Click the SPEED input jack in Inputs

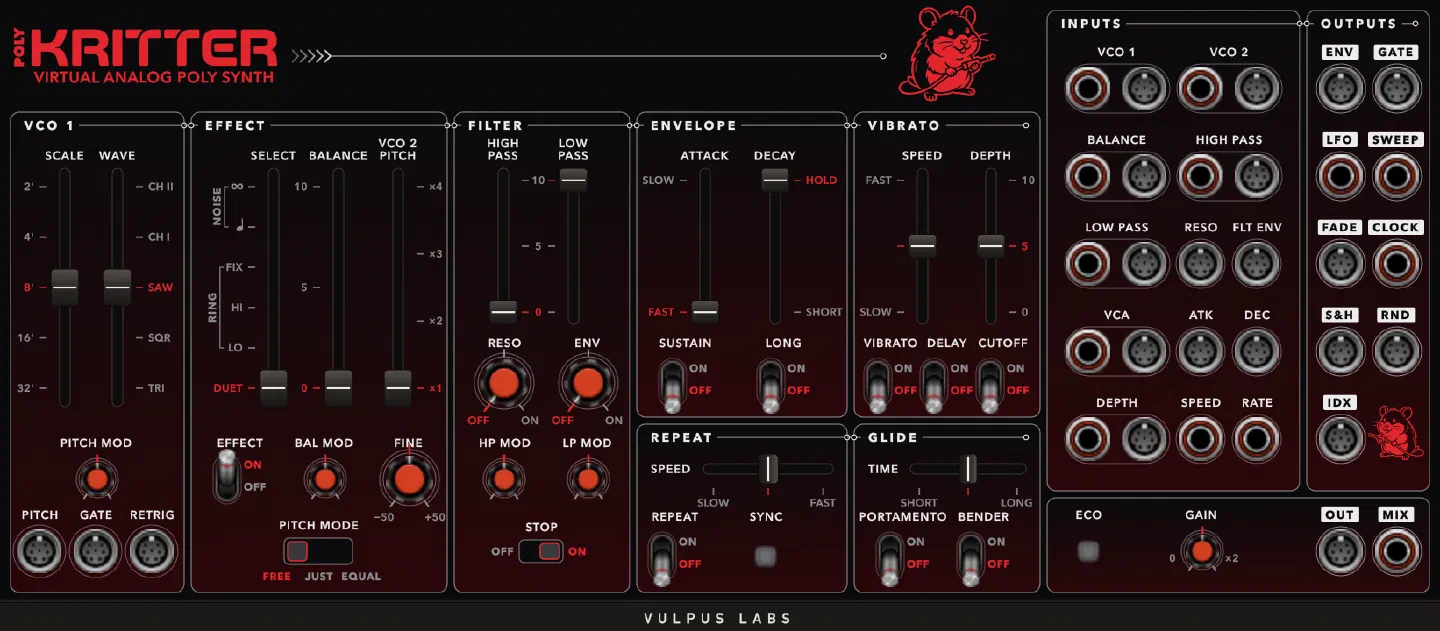pos(1201,440)
